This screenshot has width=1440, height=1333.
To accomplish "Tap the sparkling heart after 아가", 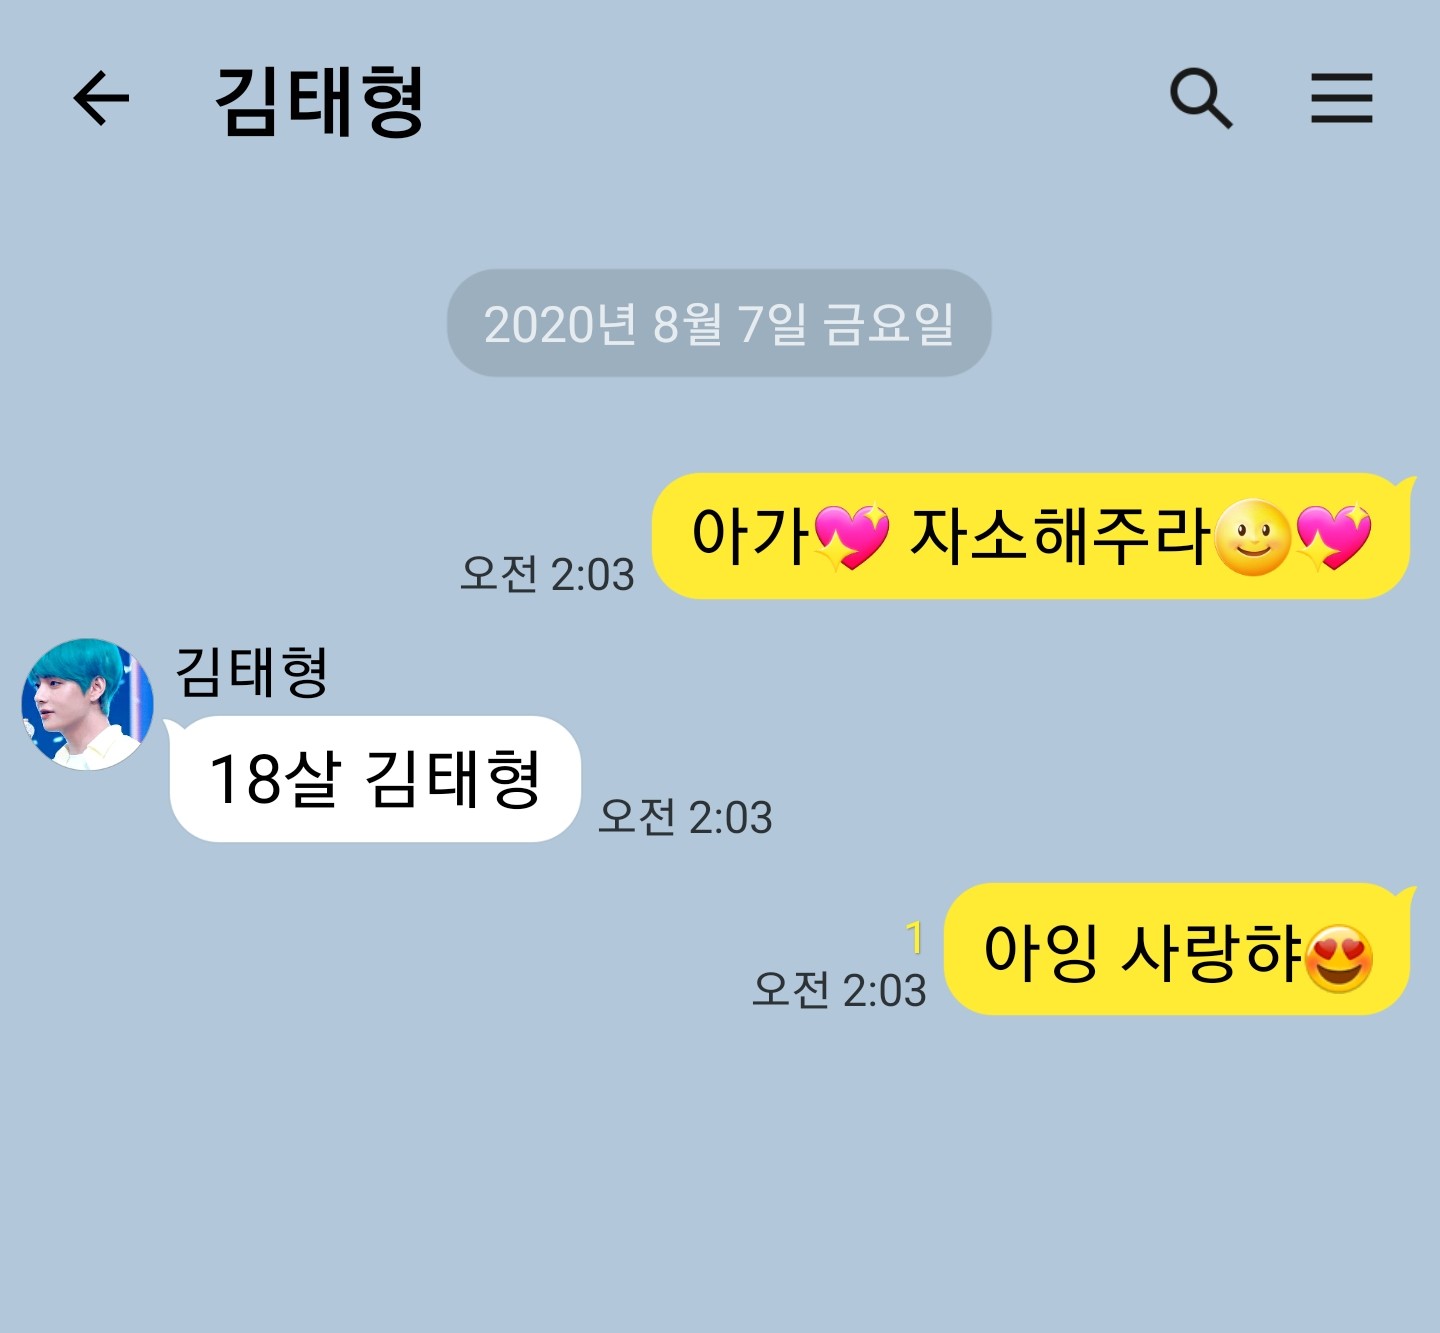I will pyautogui.click(x=851, y=537).
